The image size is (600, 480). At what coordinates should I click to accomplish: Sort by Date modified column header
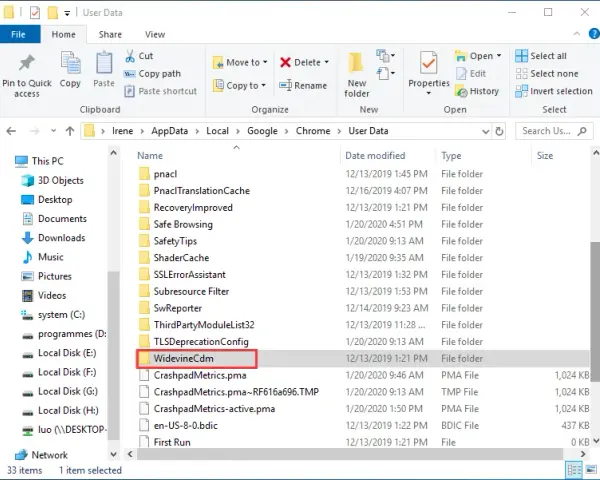(375, 156)
